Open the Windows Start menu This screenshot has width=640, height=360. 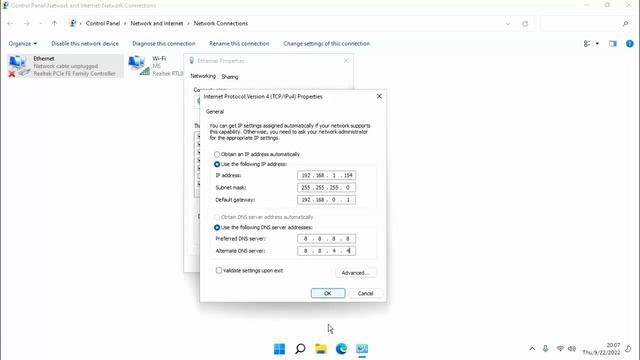pos(280,349)
